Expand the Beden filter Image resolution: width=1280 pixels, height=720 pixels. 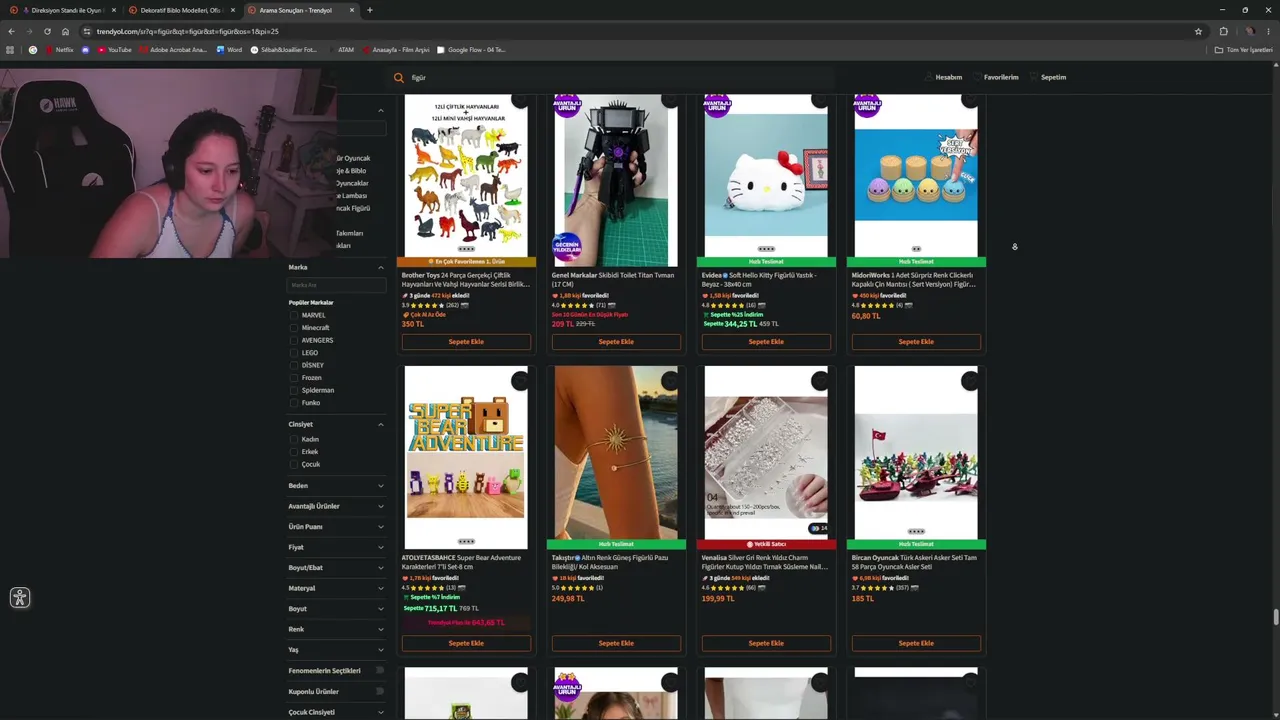[337, 486]
